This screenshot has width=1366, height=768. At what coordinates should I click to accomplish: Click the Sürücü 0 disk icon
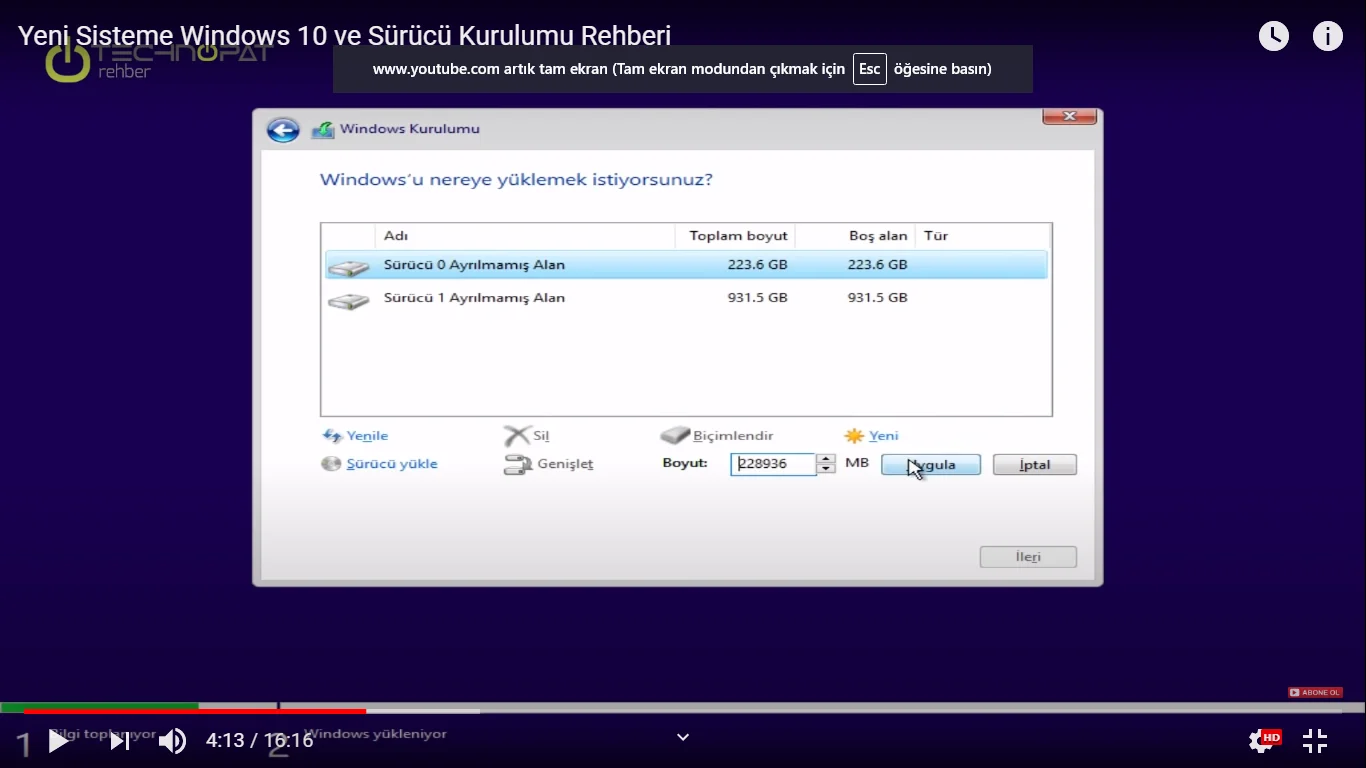tap(348, 267)
